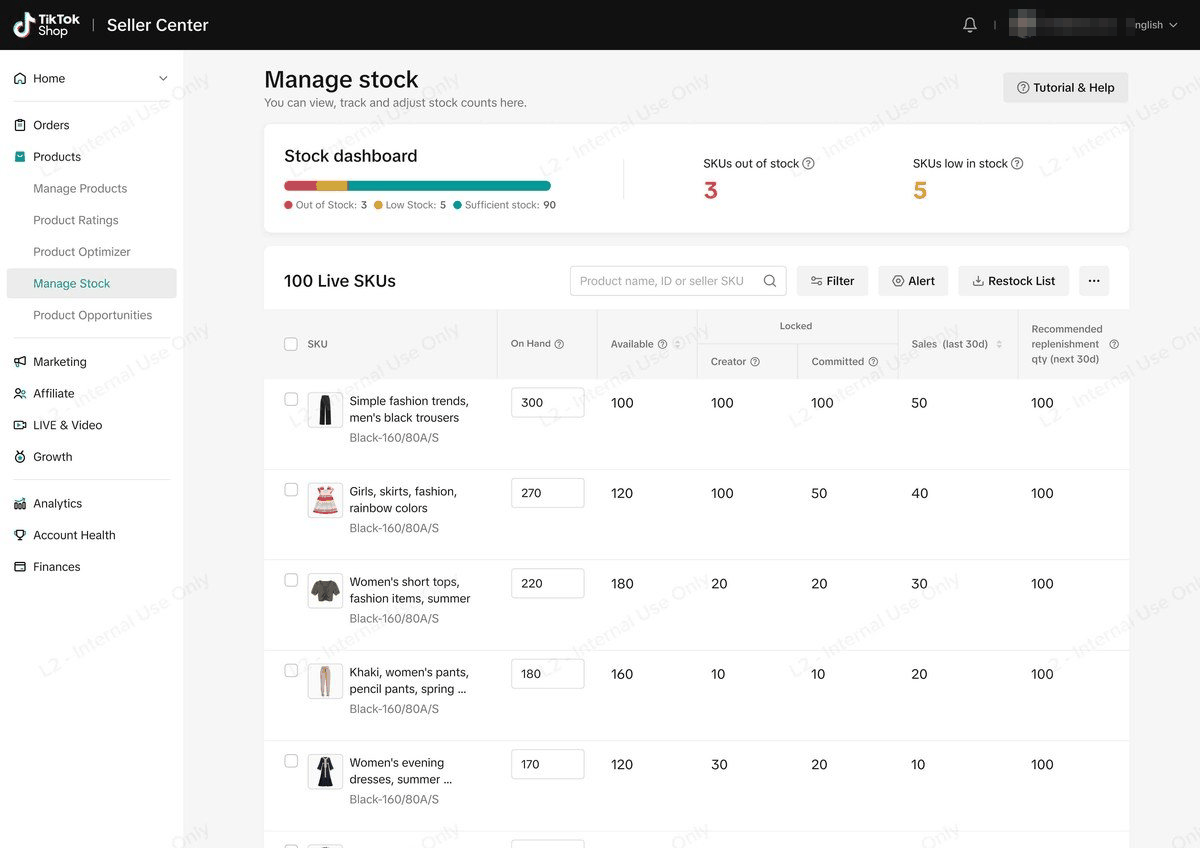Open the notifications bell
The width and height of the screenshot is (1200, 848).
pos(969,25)
